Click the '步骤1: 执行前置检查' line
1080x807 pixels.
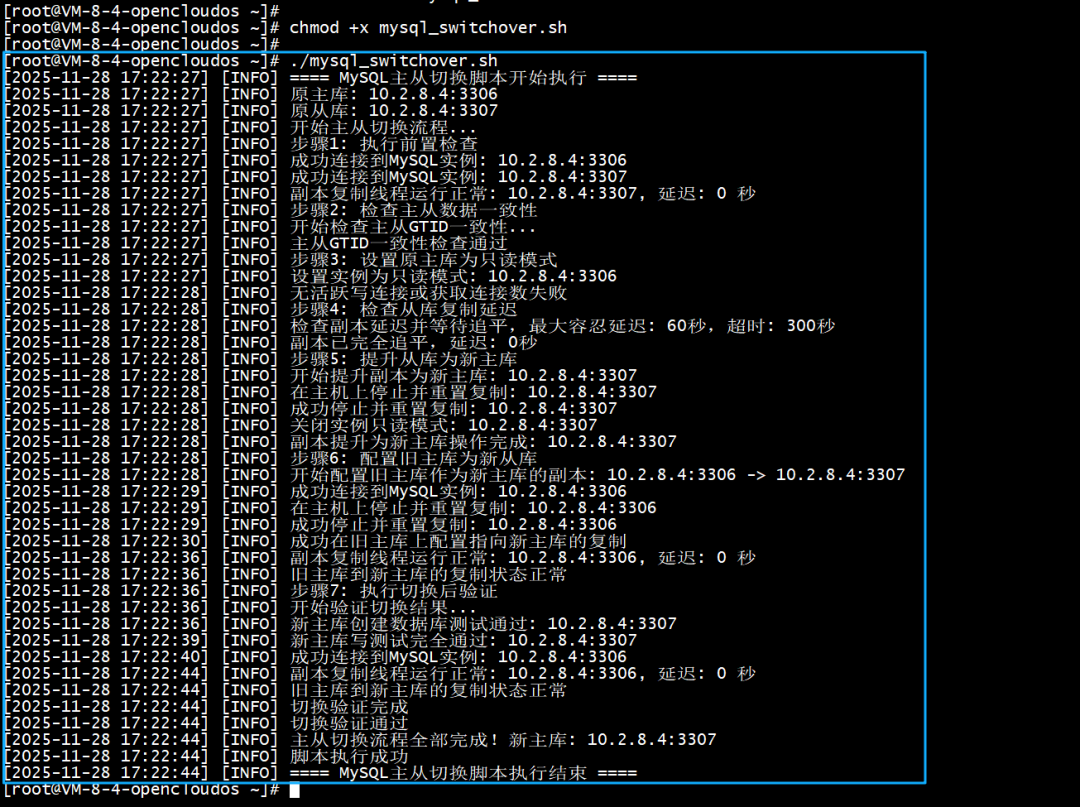point(240,143)
